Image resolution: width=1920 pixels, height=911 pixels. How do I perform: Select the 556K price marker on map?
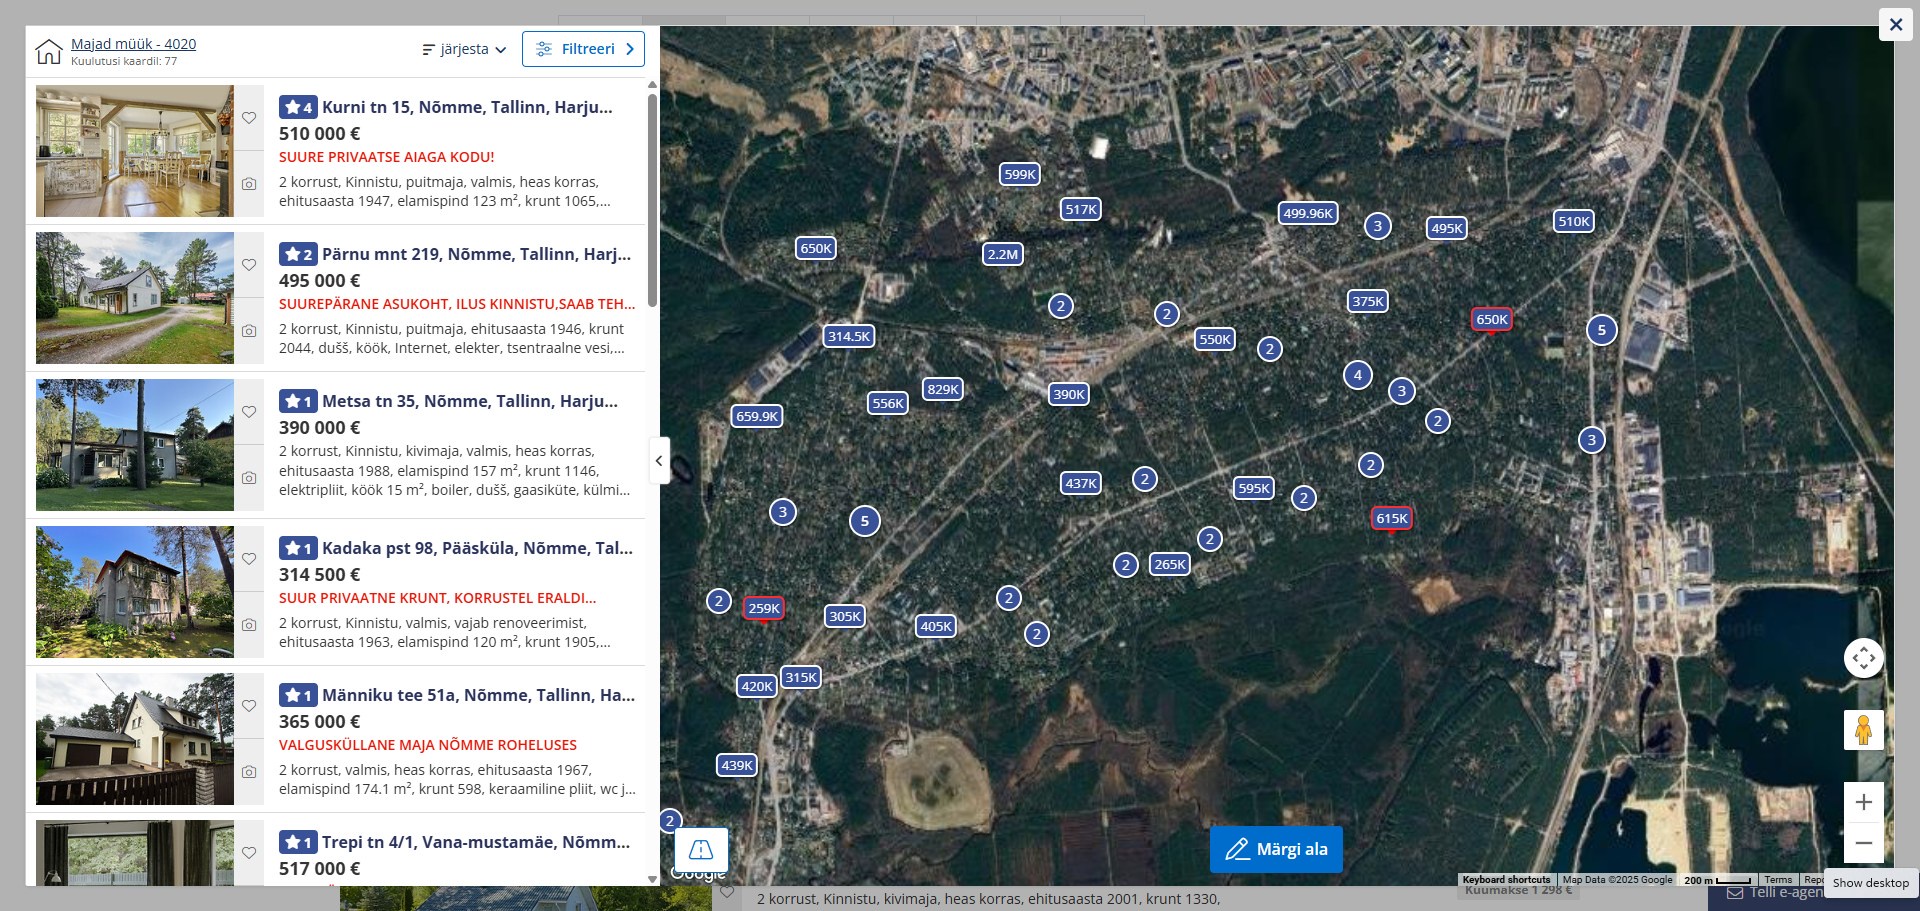[888, 403]
